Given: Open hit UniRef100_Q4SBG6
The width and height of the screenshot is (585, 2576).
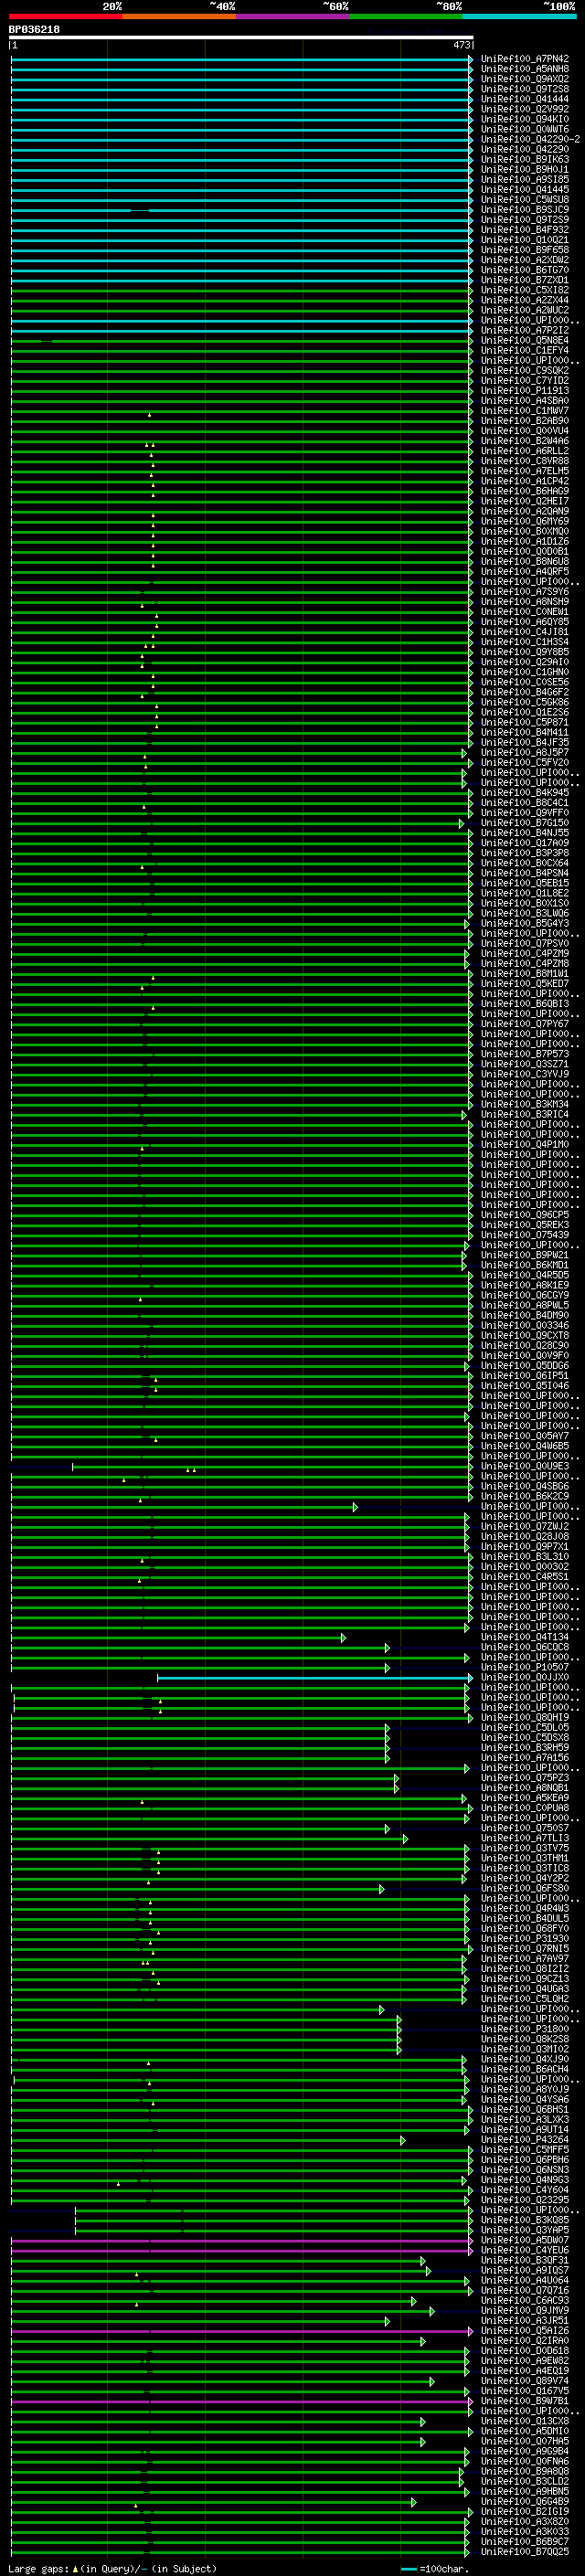Looking at the screenshot, I should [525, 1487].
